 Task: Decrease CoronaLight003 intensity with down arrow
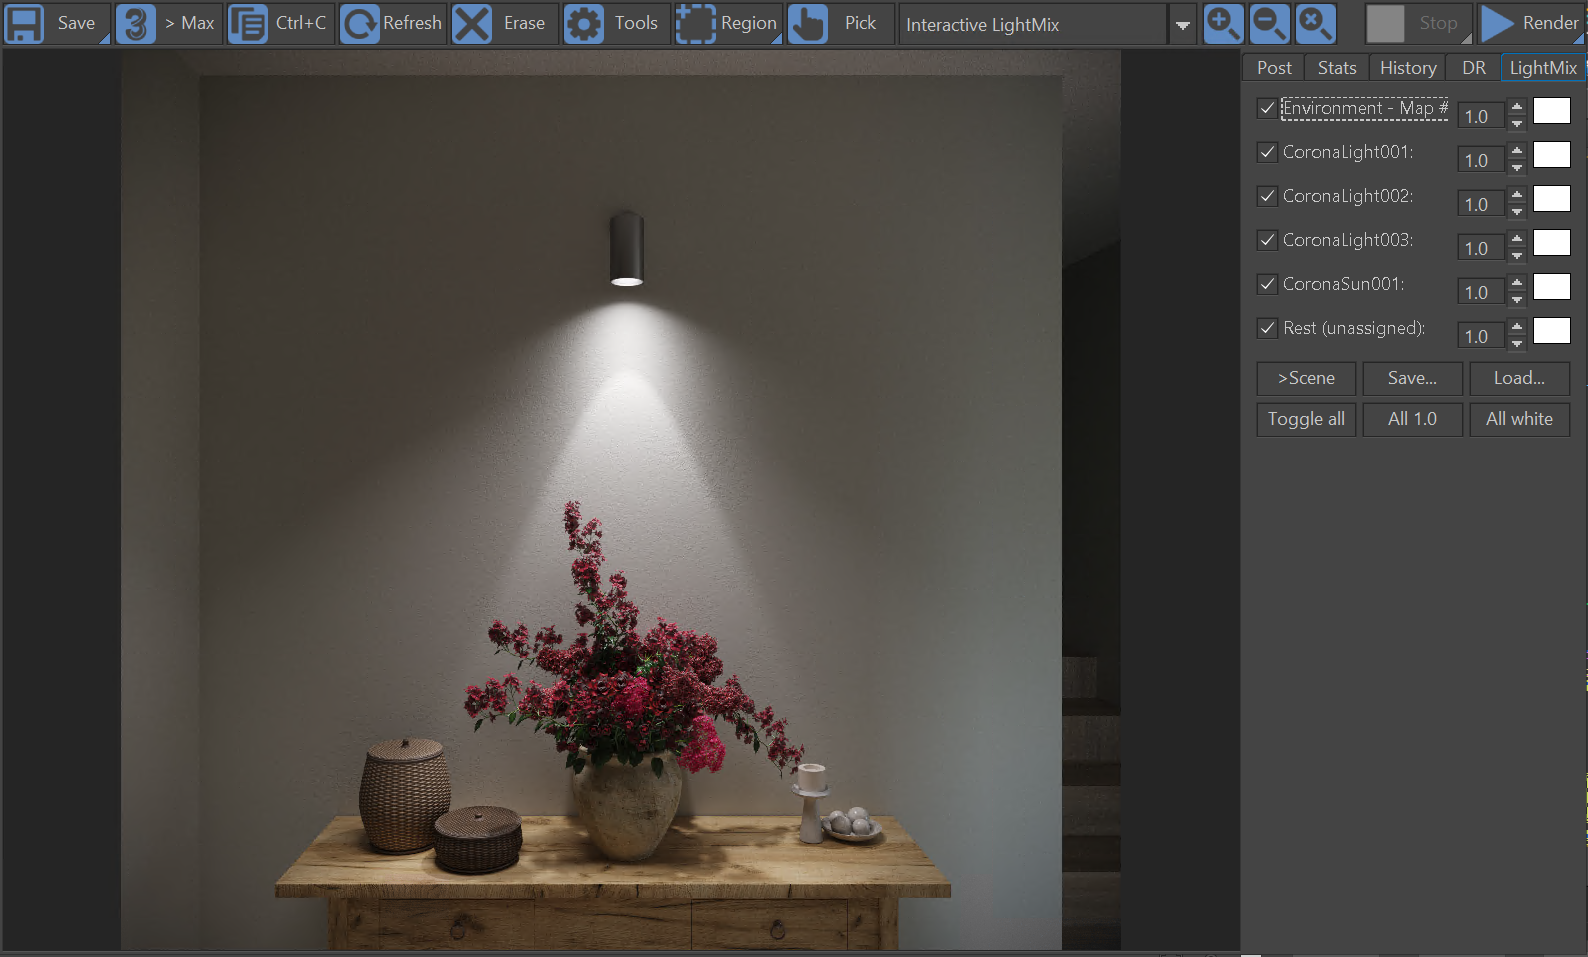coord(1517,256)
